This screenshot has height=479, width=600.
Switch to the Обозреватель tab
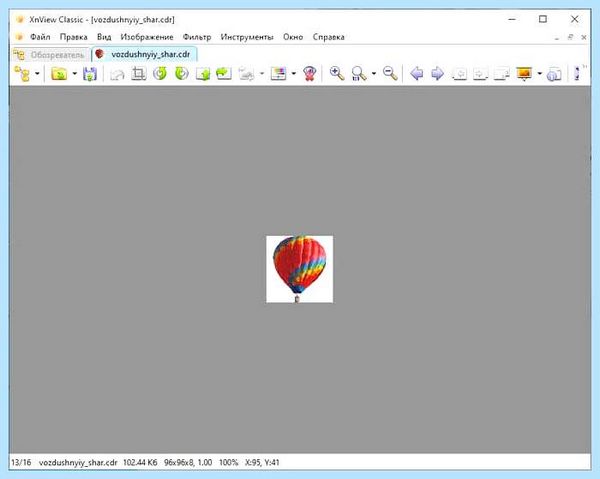click(51, 55)
